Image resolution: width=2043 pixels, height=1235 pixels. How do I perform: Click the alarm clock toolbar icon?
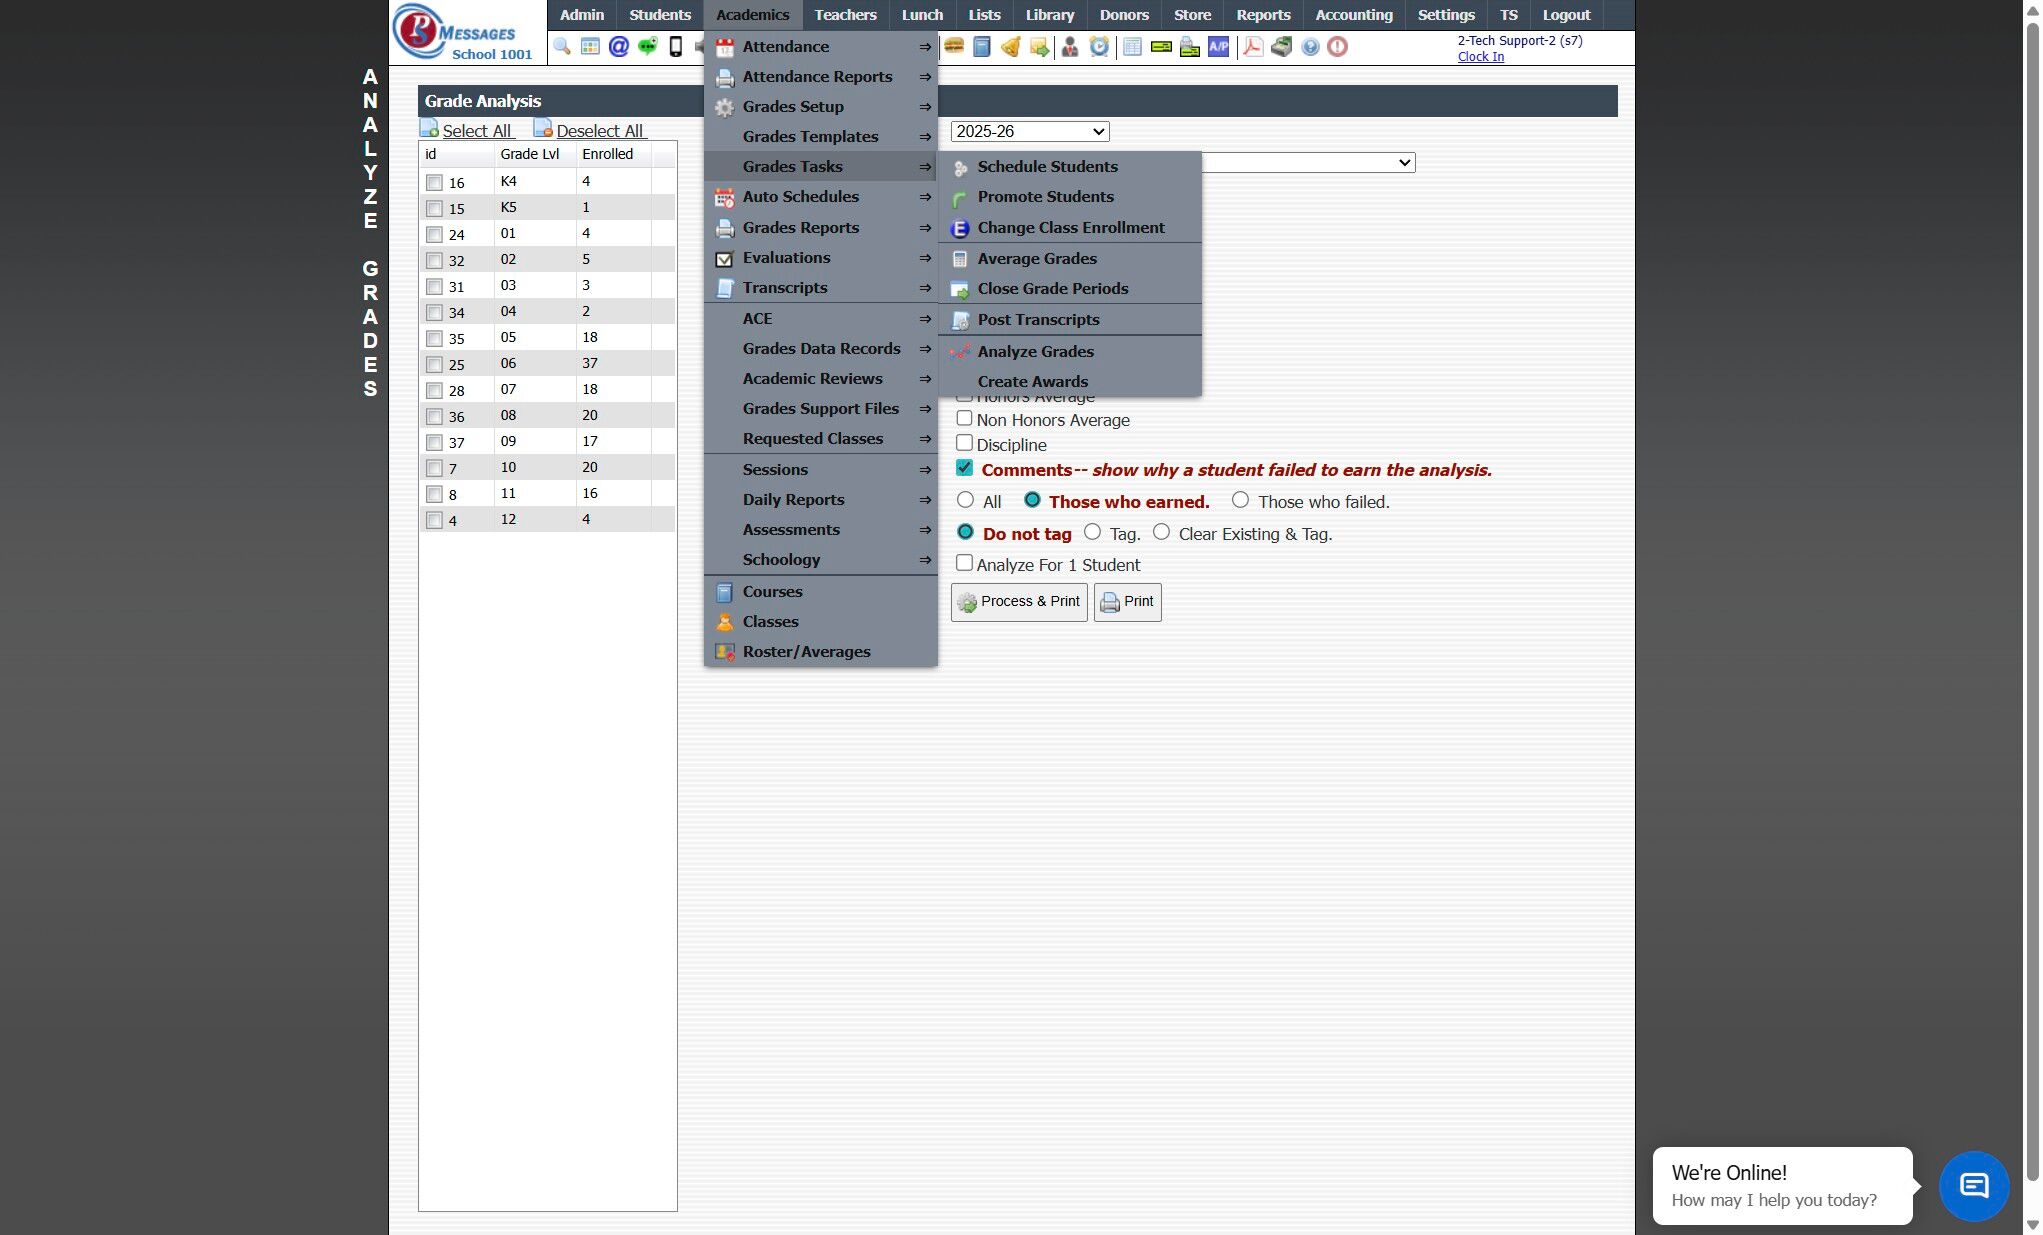pos(1099,47)
